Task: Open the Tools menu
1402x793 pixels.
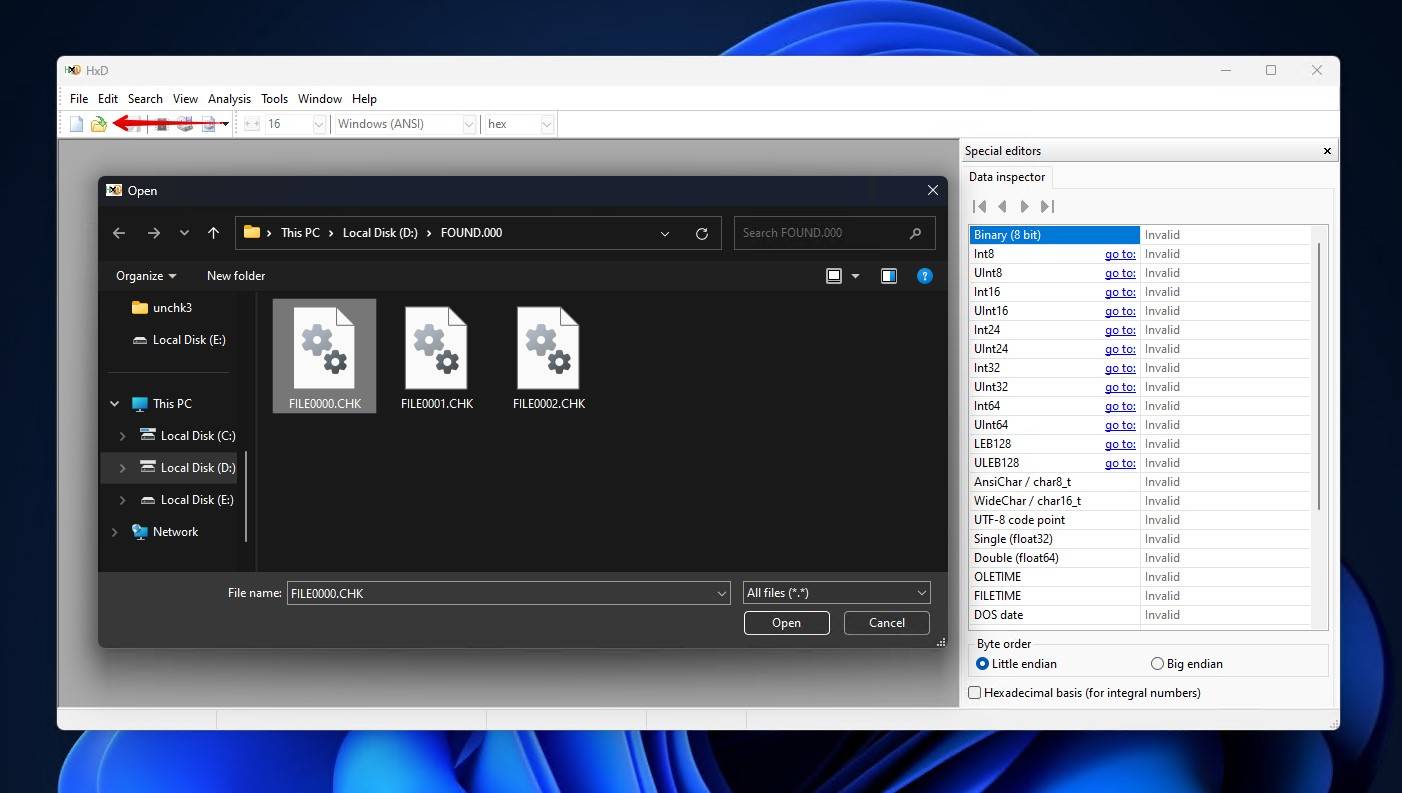Action: click(274, 98)
